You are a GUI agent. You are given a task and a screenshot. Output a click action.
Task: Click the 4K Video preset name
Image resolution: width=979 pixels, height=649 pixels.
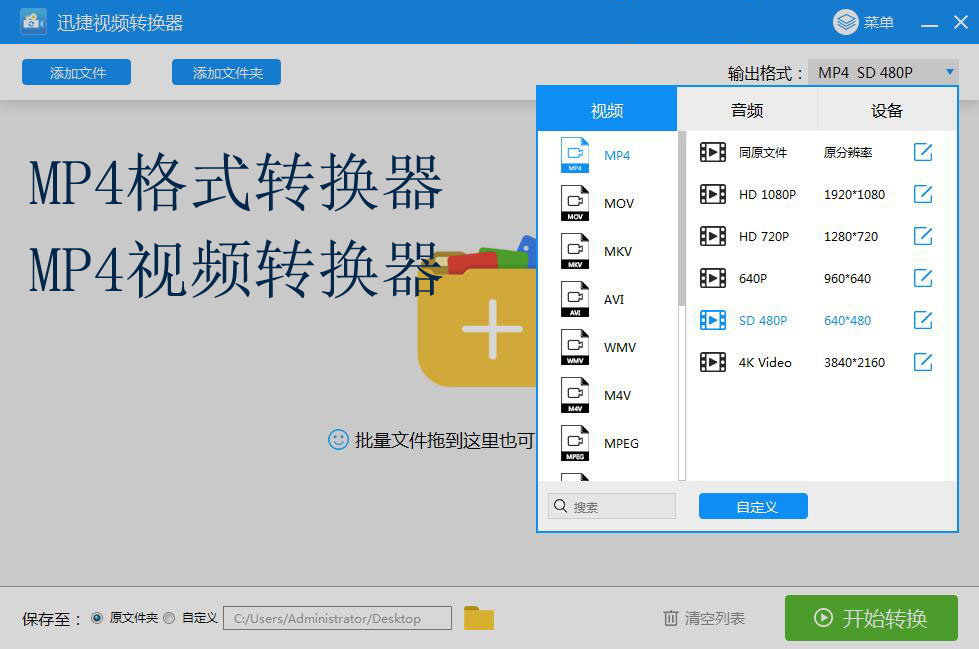click(765, 362)
